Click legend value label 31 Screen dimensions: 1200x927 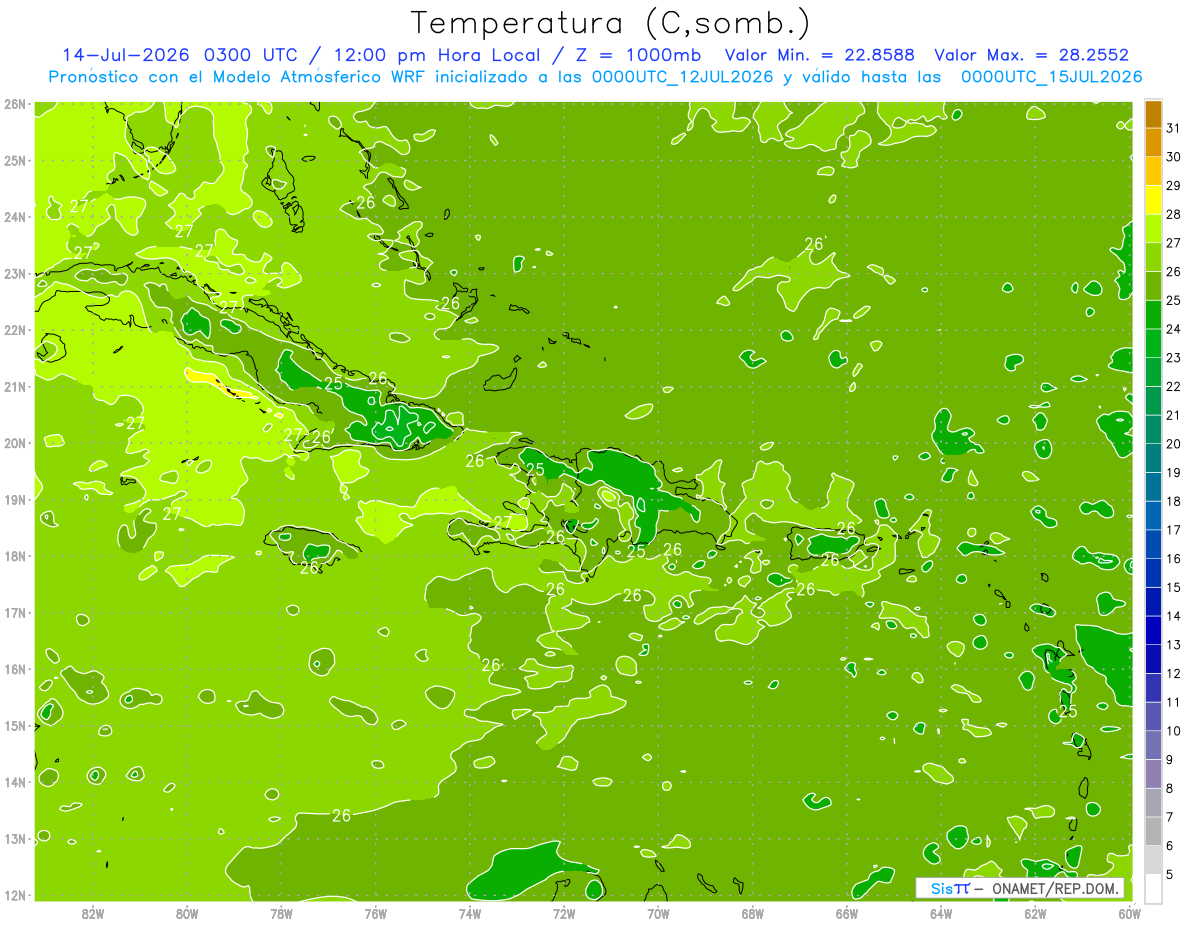(1174, 127)
